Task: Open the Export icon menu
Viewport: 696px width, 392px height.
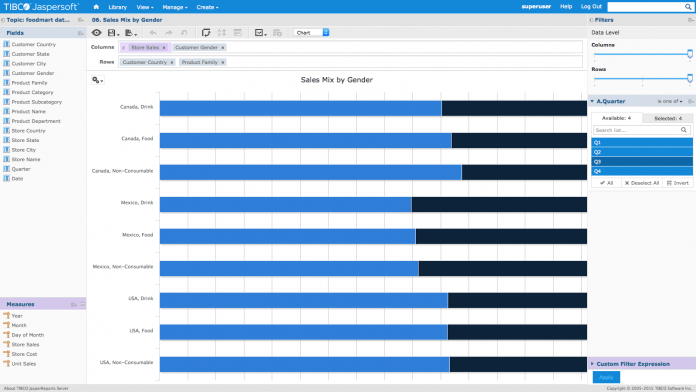Action: click(130, 33)
